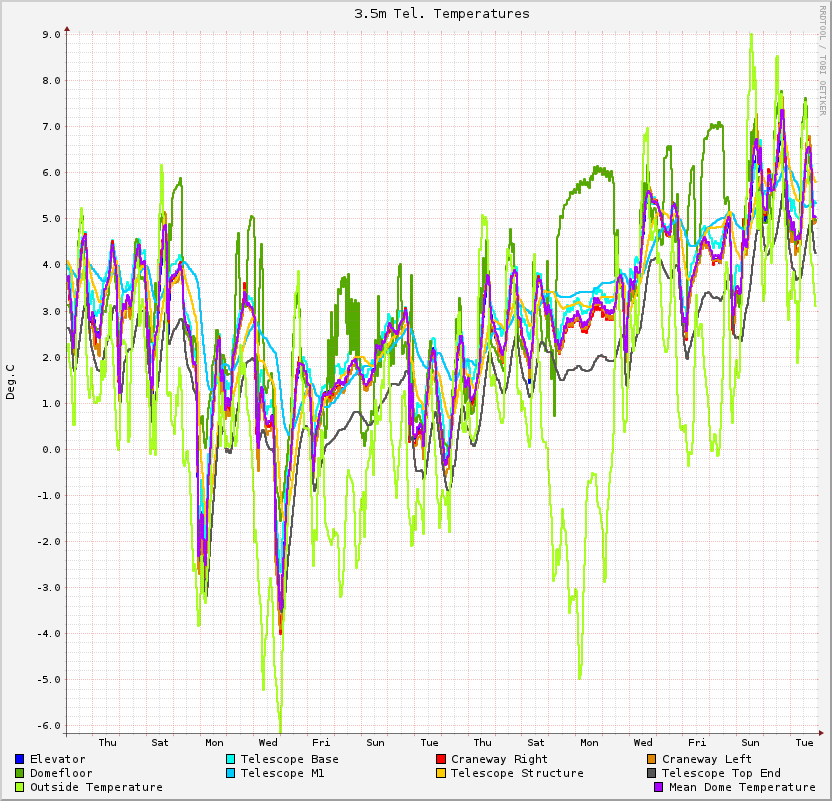The height and width of the screenshot is (801, 832).
Task: Select the -6.0 y-axis tick label
Action: 49,725
